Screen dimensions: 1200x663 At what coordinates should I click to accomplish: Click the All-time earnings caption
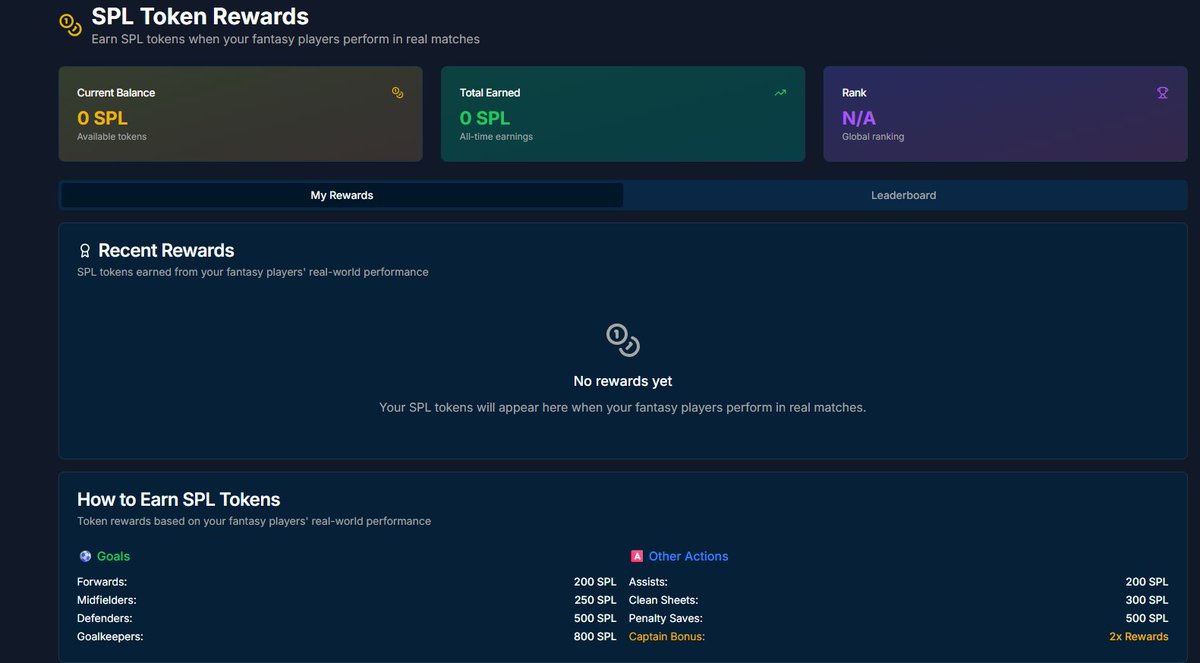coord(496,136)
